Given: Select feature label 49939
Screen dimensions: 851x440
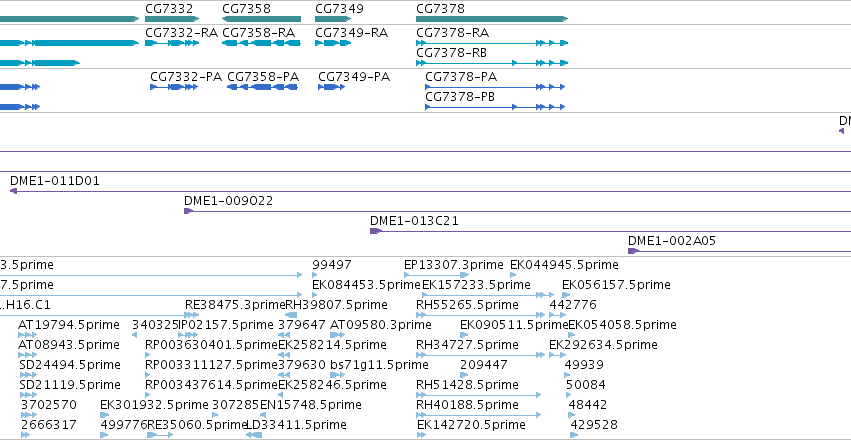Looking at the screenshot, I should pyautogui.click(x=584, y=365).
